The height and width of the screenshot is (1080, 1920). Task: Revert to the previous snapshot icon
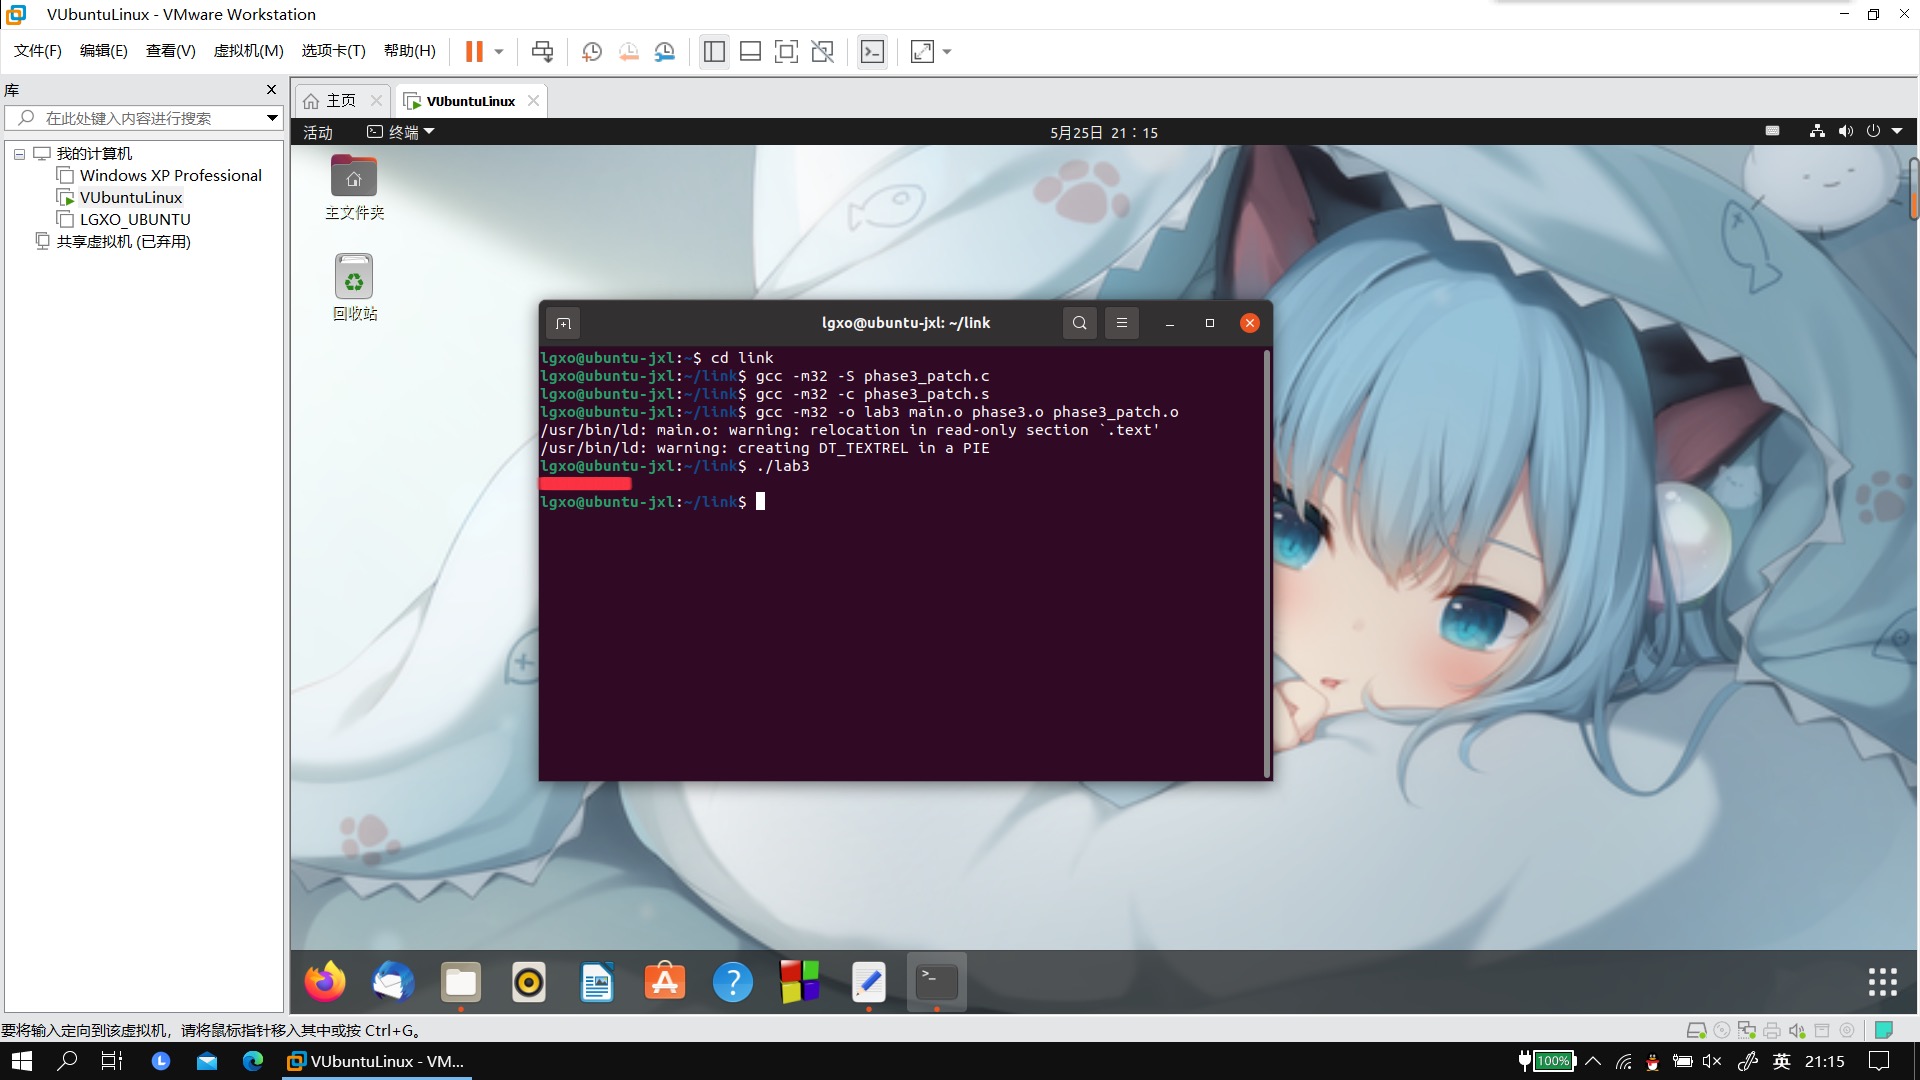(628, 51)
